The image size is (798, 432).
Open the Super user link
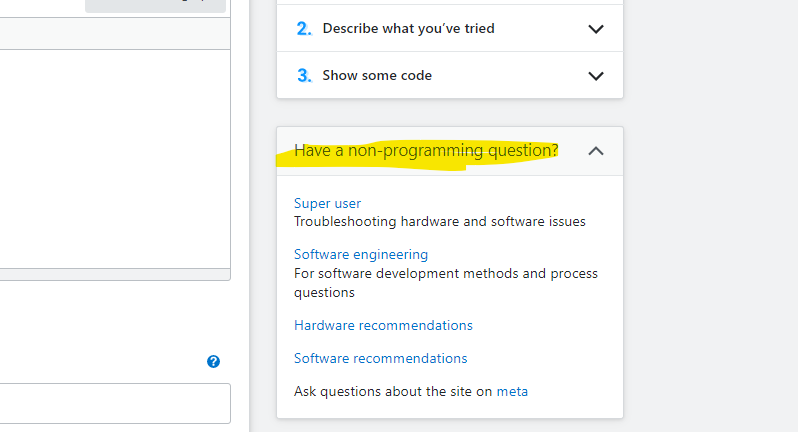[327, 203]
